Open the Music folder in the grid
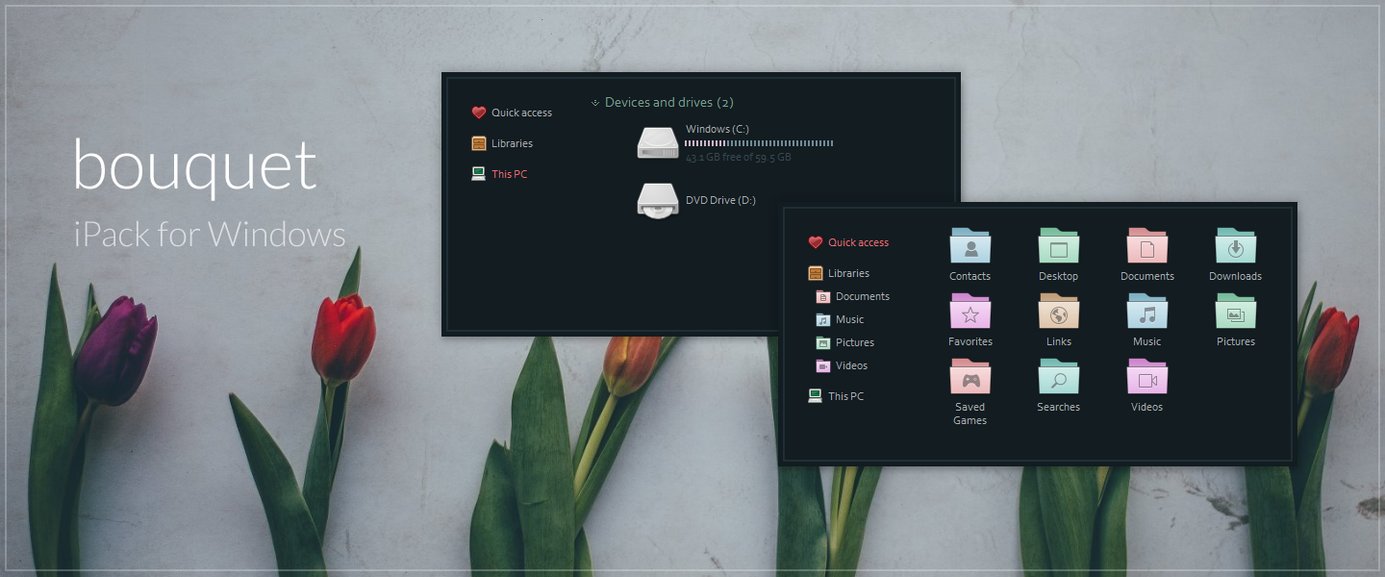The height and width of the screenshot is (577, 1385). [x=1147, y=312]
